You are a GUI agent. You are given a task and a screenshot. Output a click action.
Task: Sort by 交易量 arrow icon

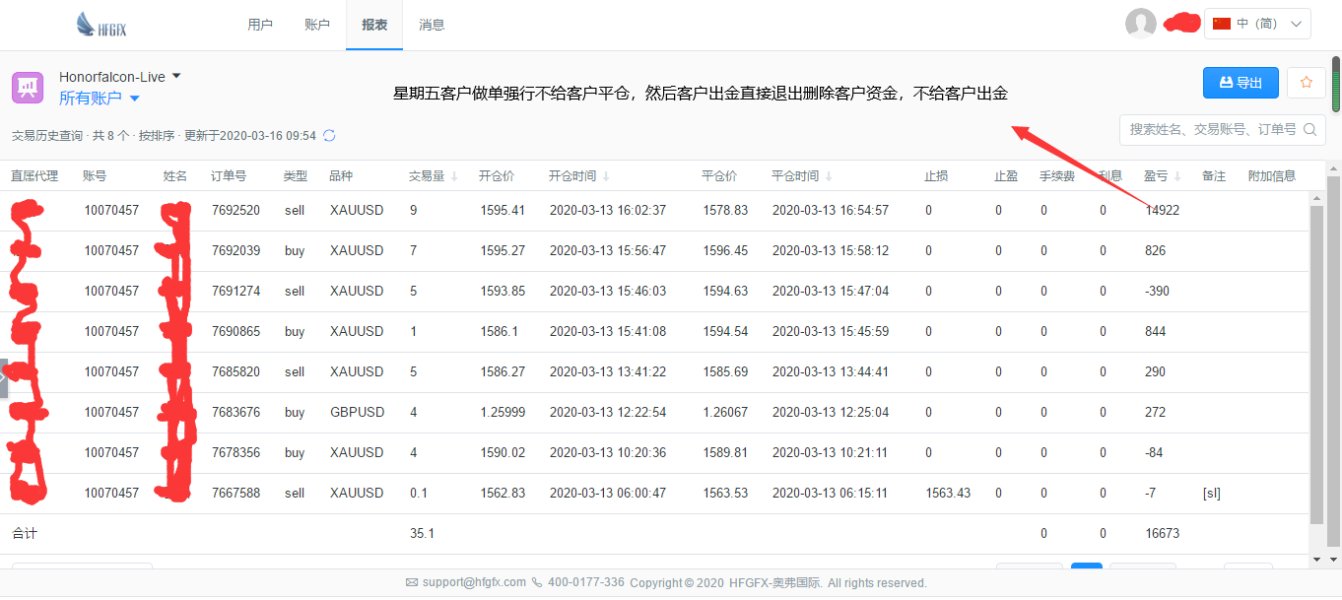(x=455, y=177)
